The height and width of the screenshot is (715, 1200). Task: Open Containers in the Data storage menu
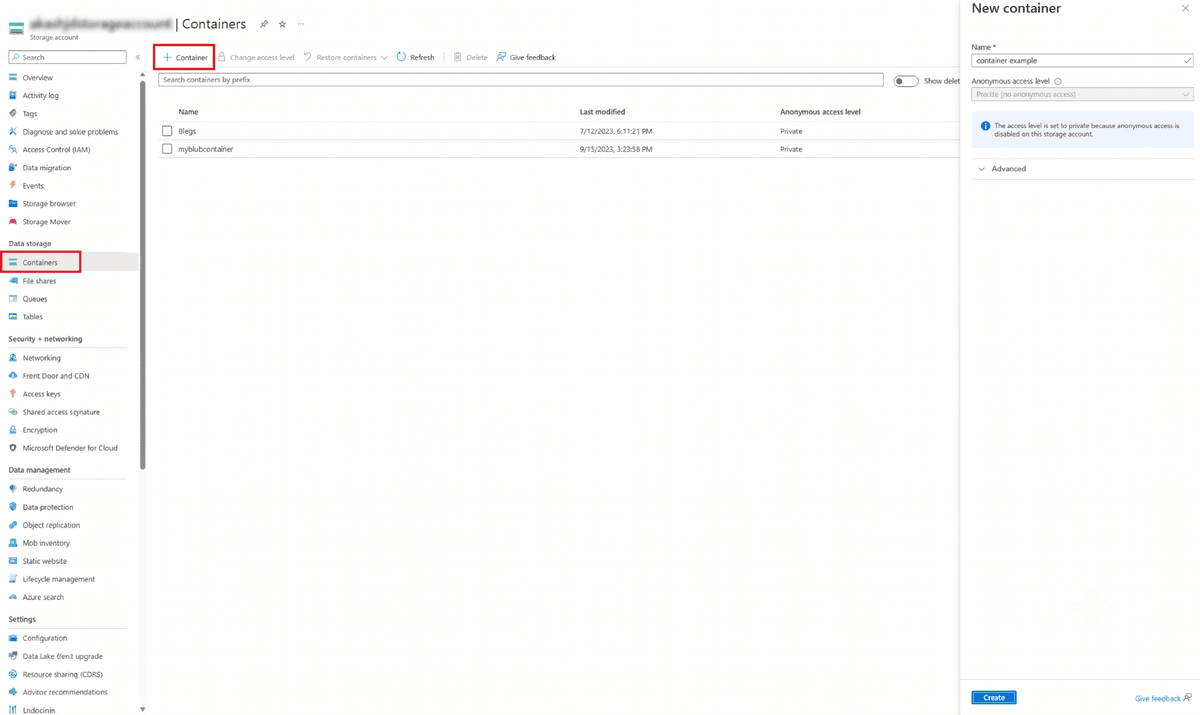click(x=41, y=262)
